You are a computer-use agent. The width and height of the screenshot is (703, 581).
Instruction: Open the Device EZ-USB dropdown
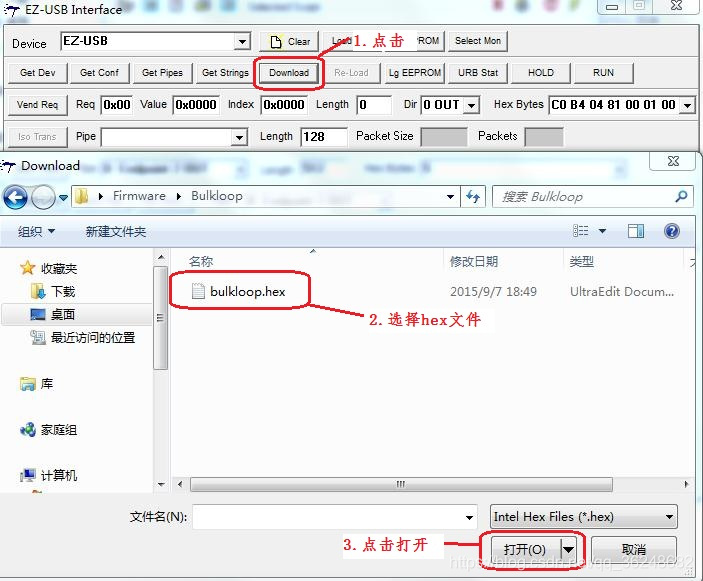pyautogui.click(x=242, y=42)
